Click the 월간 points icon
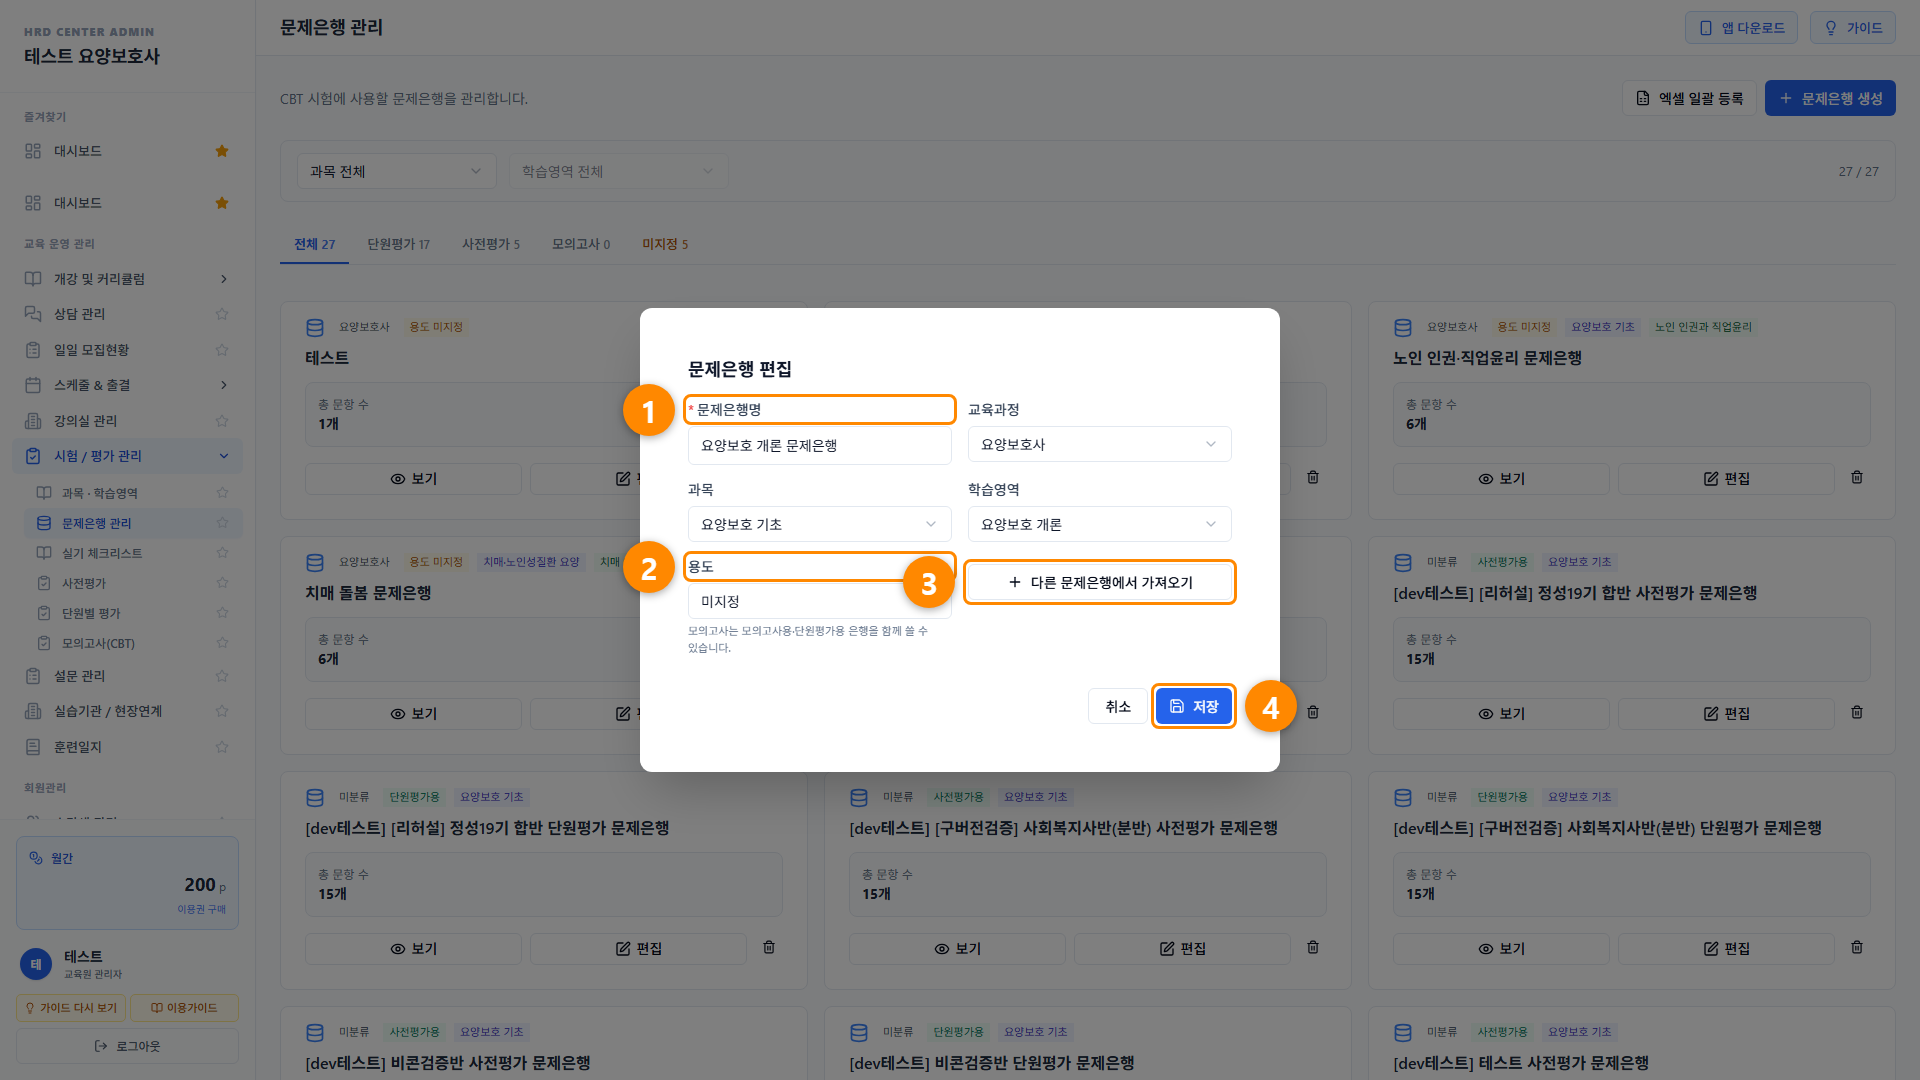The height and width of the screenshot is (1080, 1920). point(36,858)
